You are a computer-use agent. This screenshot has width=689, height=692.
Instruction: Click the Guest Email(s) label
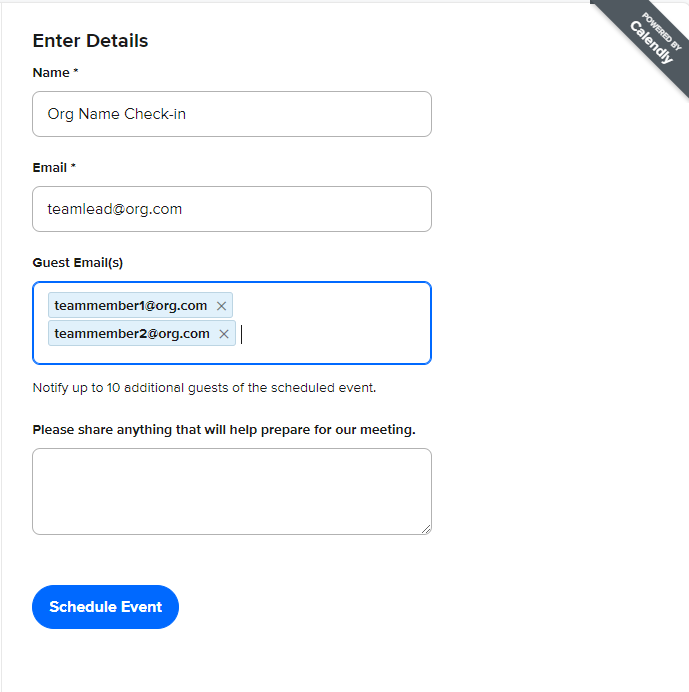coord(78,263)
